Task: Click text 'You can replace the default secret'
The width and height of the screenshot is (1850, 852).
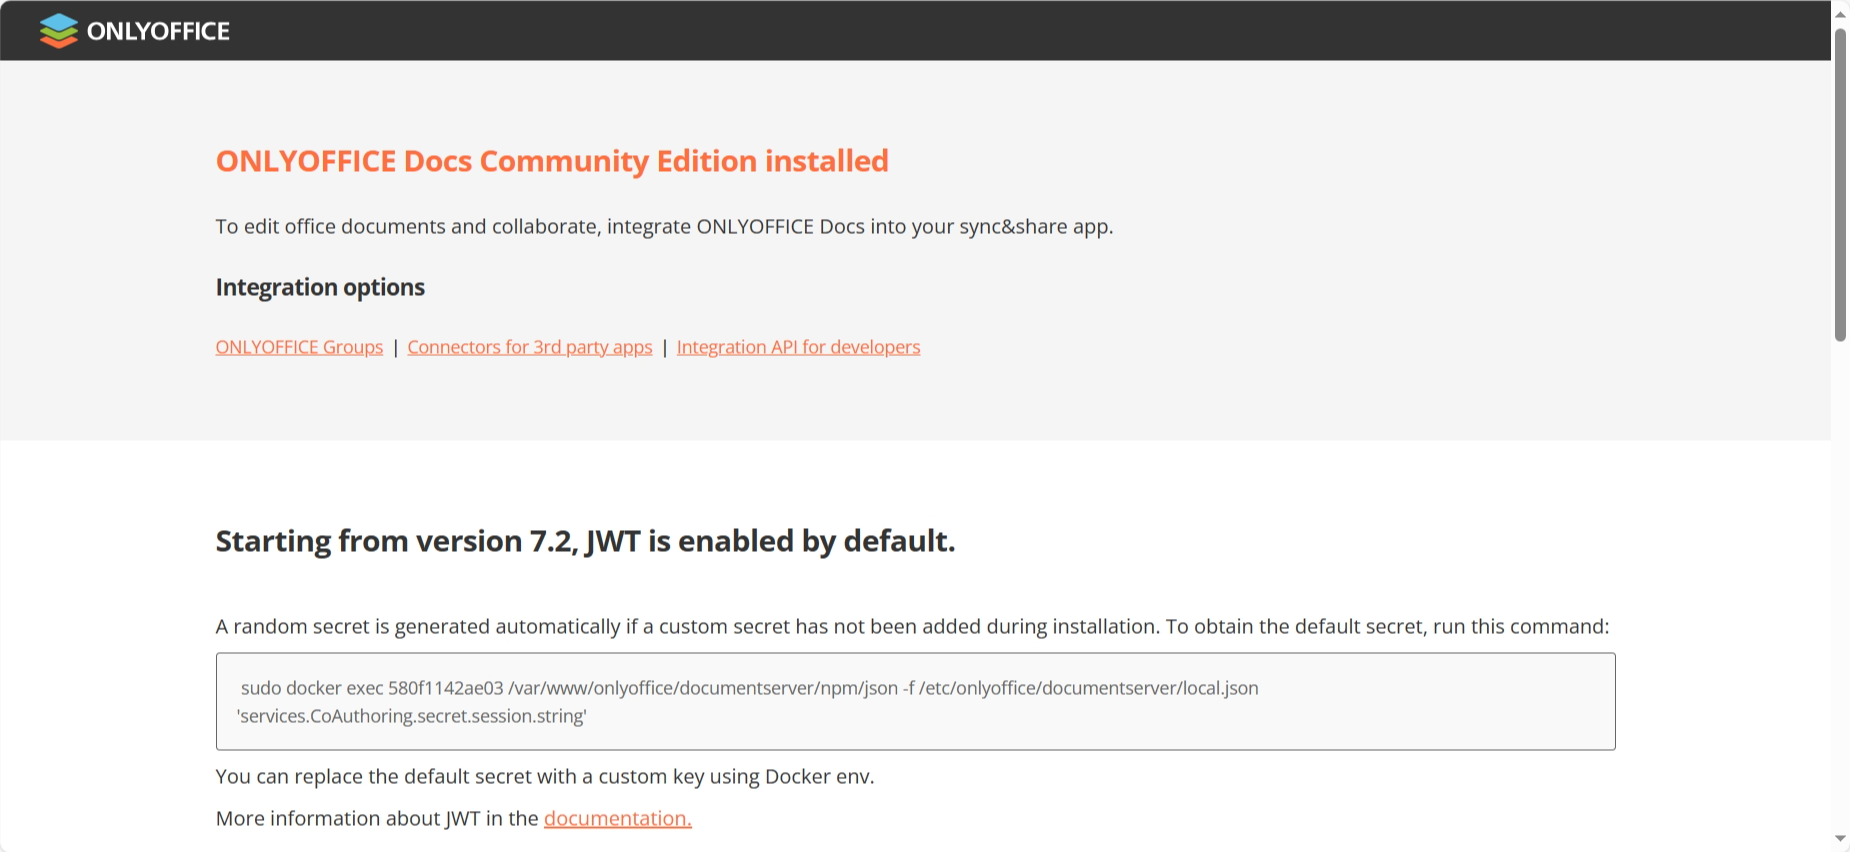Action: [545, 776]
